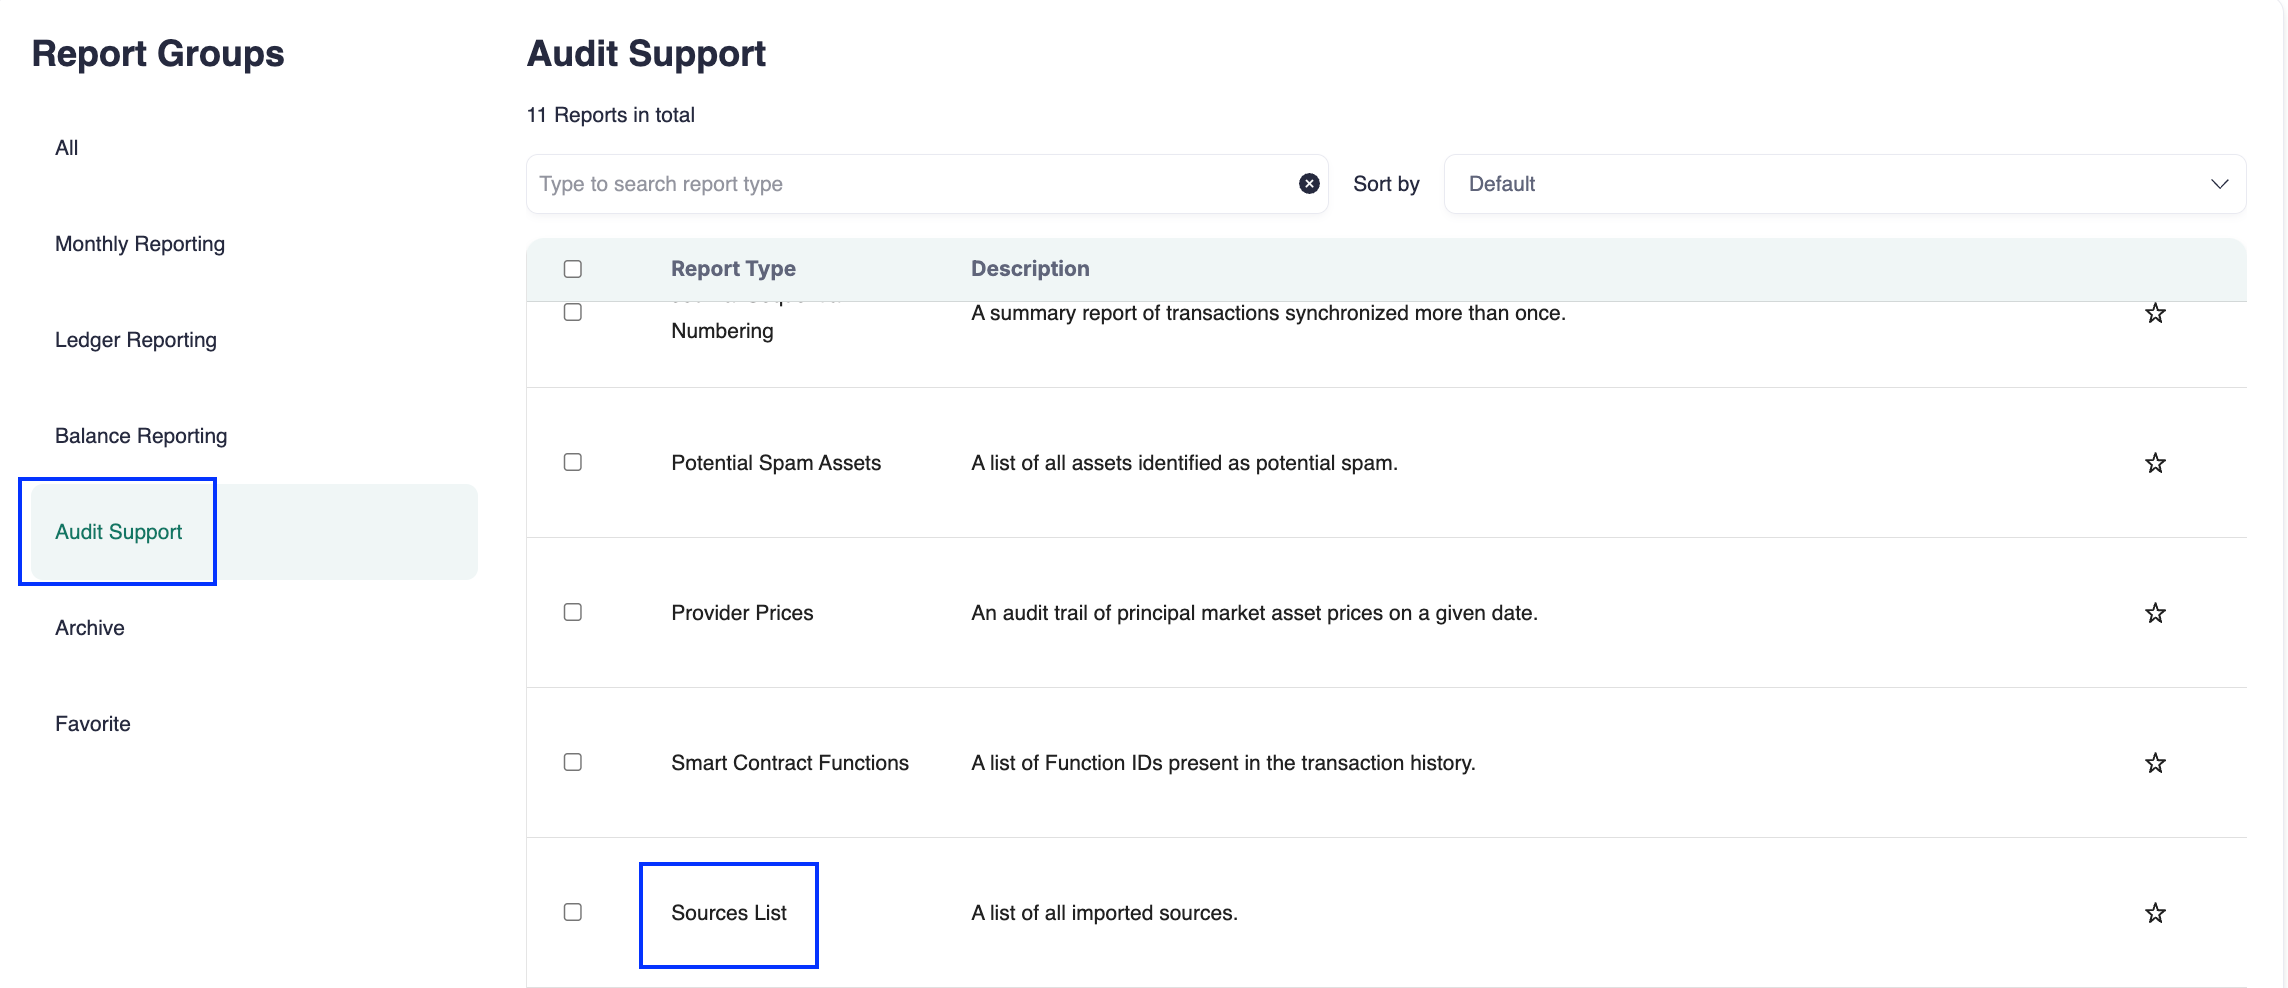The height and width of the screenshot is (988, 2288).
Task: Check the Smart Contract Functions checkbox
Action: click(573, 762)
